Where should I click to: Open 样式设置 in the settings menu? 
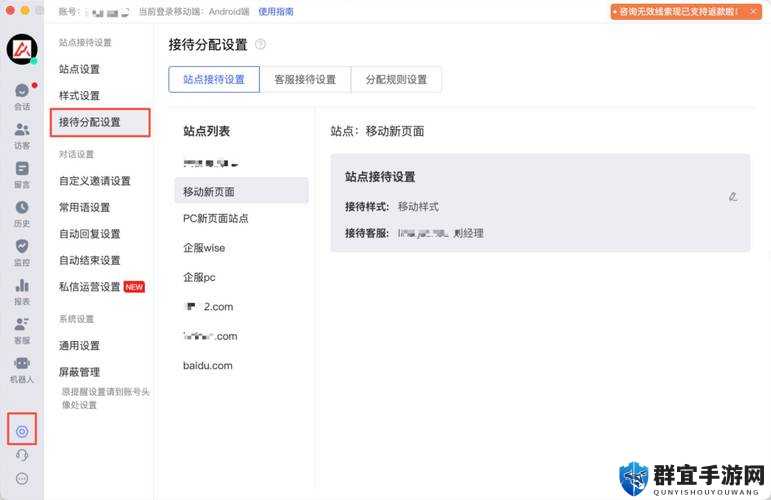79,96
